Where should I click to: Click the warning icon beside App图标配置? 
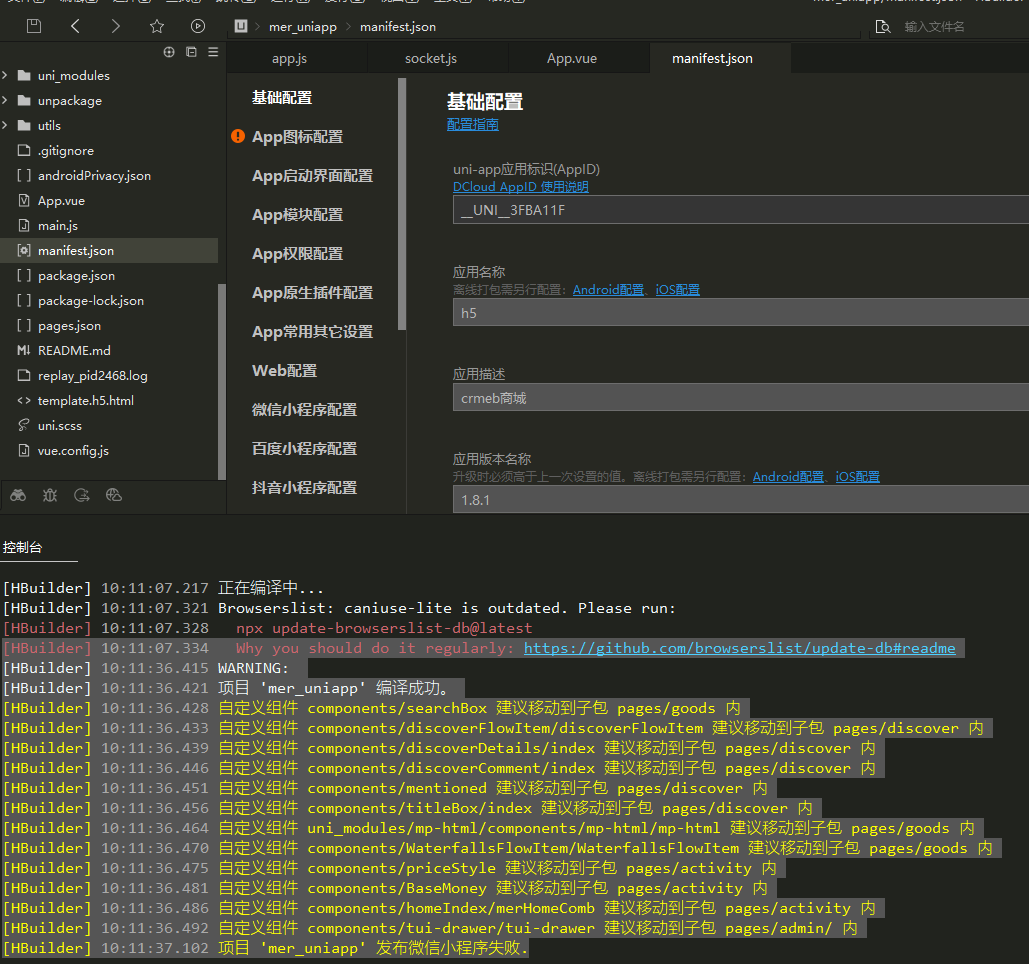(238, 136)
